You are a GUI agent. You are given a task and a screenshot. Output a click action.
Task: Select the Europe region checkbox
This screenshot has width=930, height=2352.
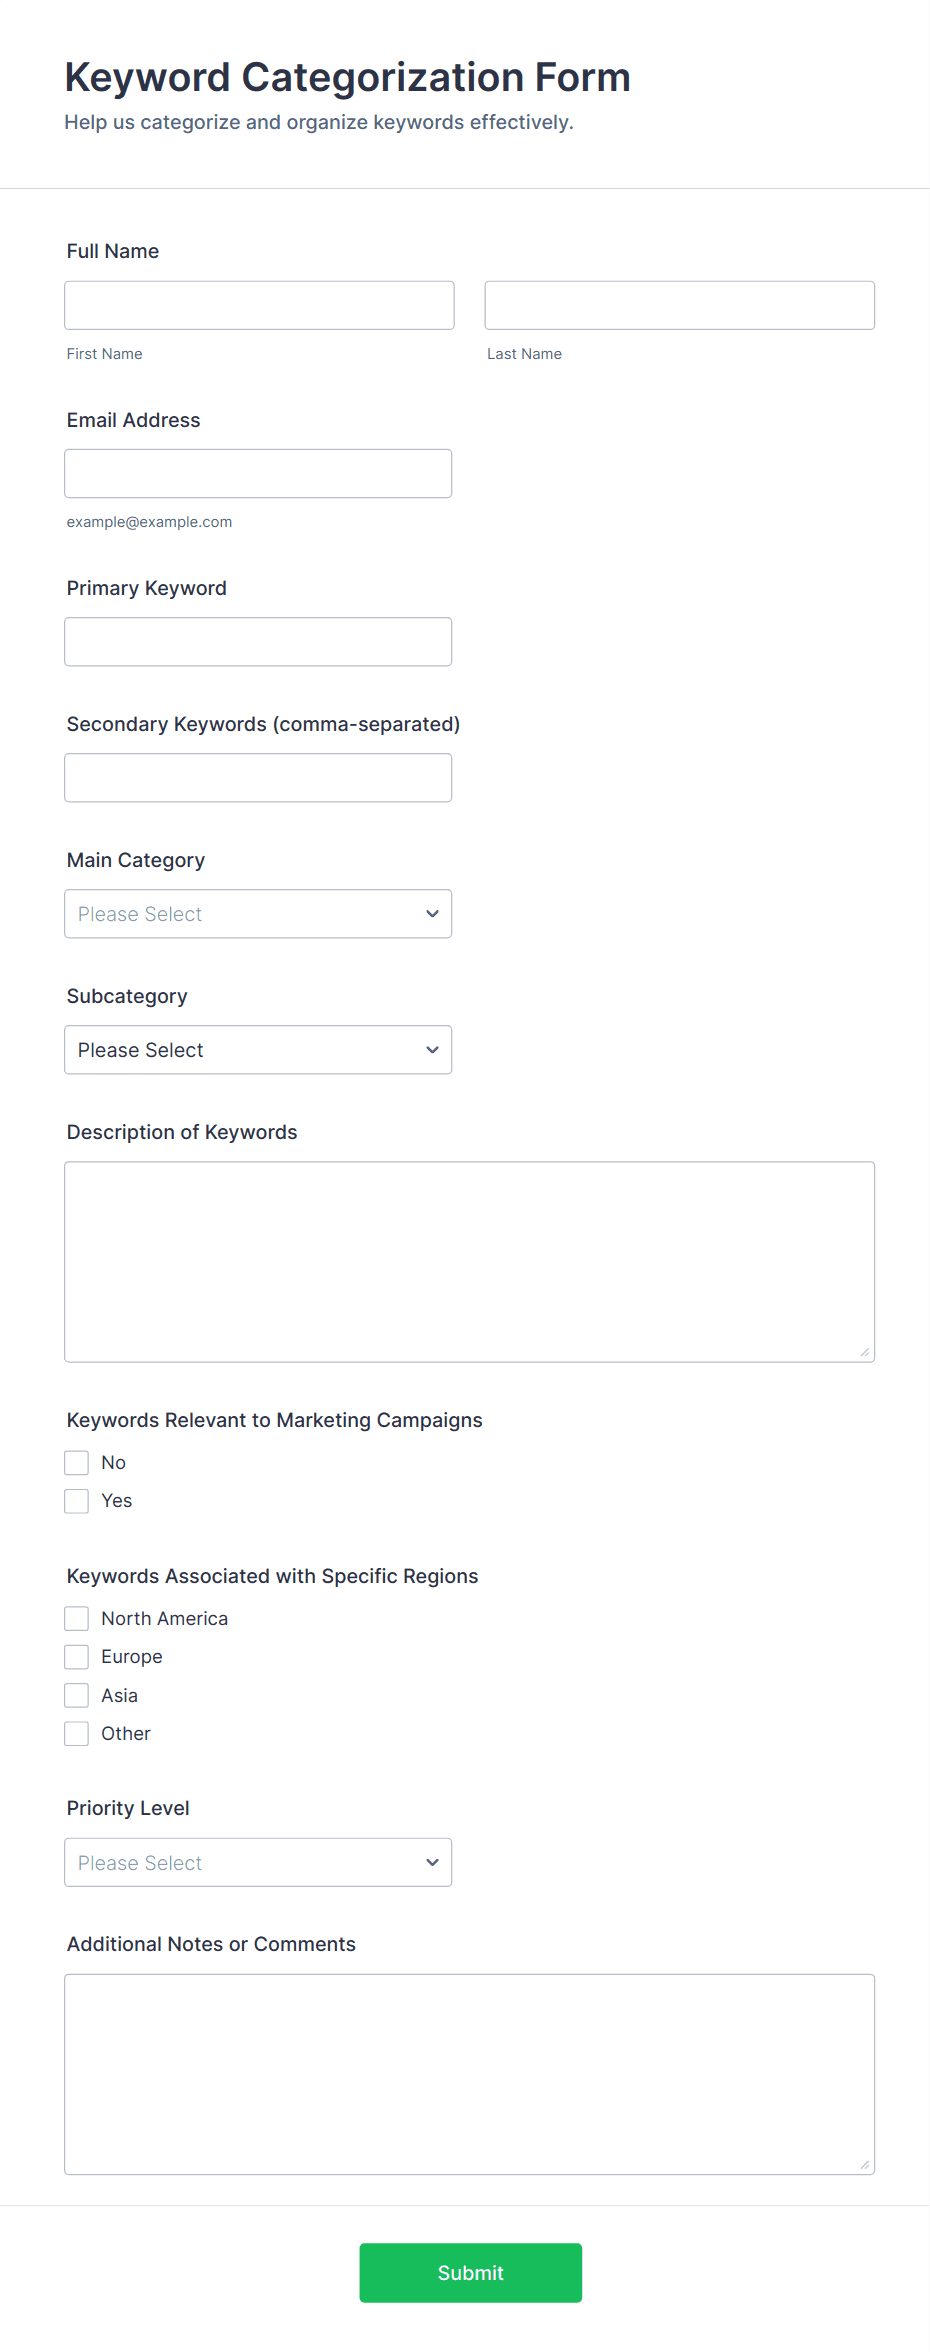pyautogui.click(x=77, y=1657)
